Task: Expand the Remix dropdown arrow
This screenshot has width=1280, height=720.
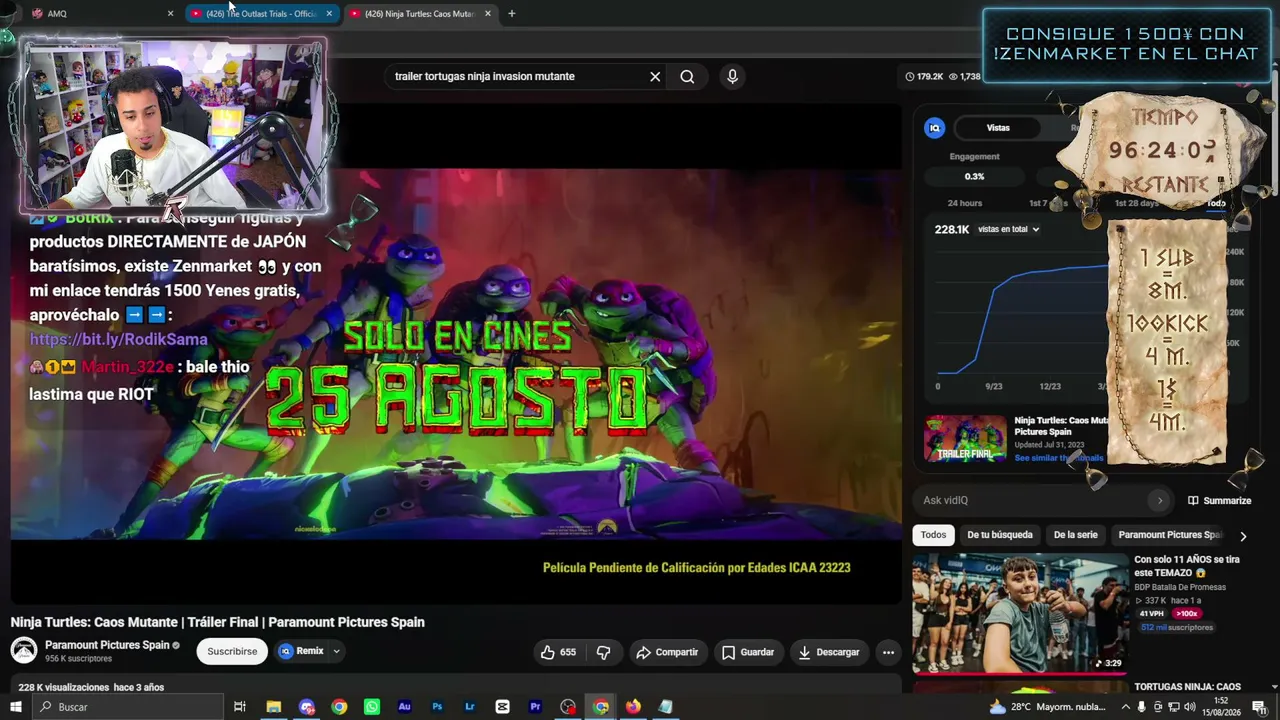Action: pyautogui.click(x=336, y=651)
